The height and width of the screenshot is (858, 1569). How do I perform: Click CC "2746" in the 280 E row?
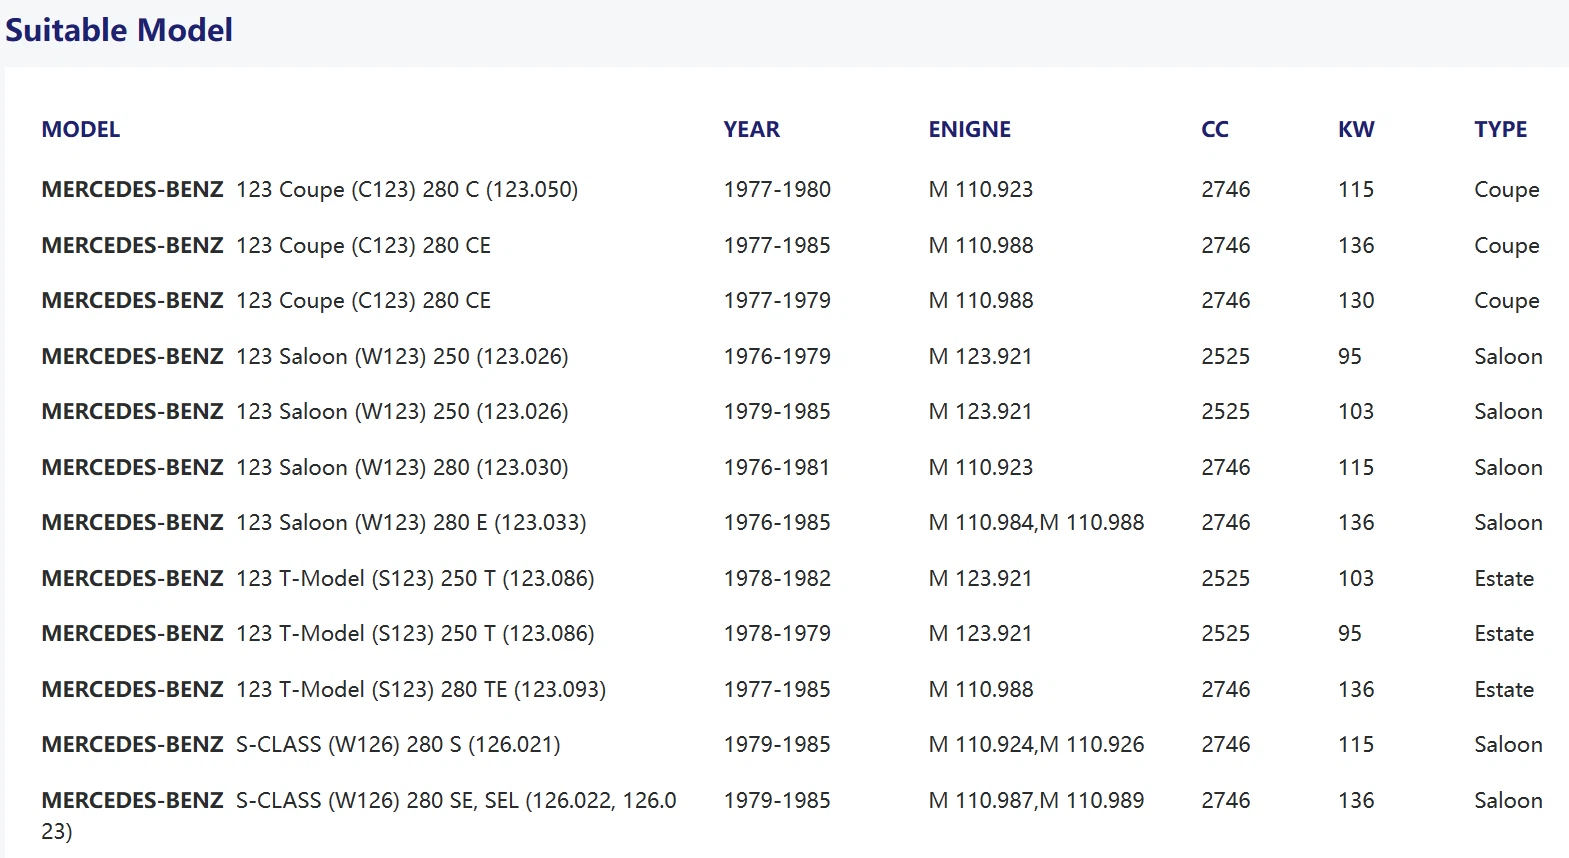(x=1226, y=522)
